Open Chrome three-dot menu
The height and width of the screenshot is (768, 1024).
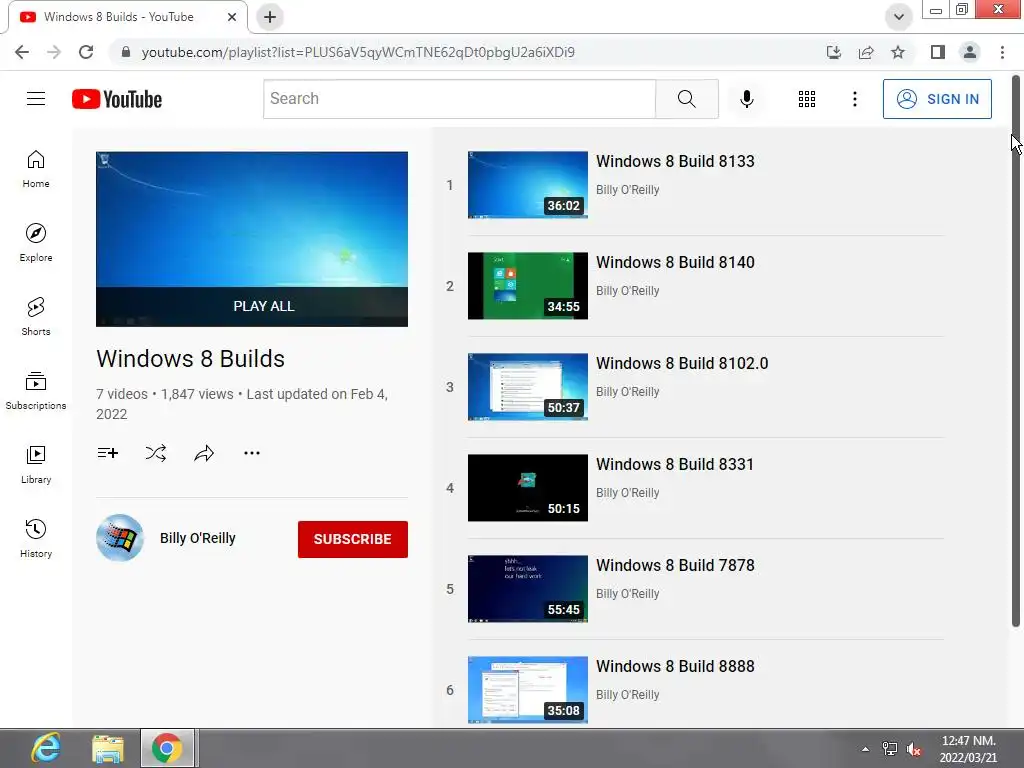click(x=1002, y=52)
